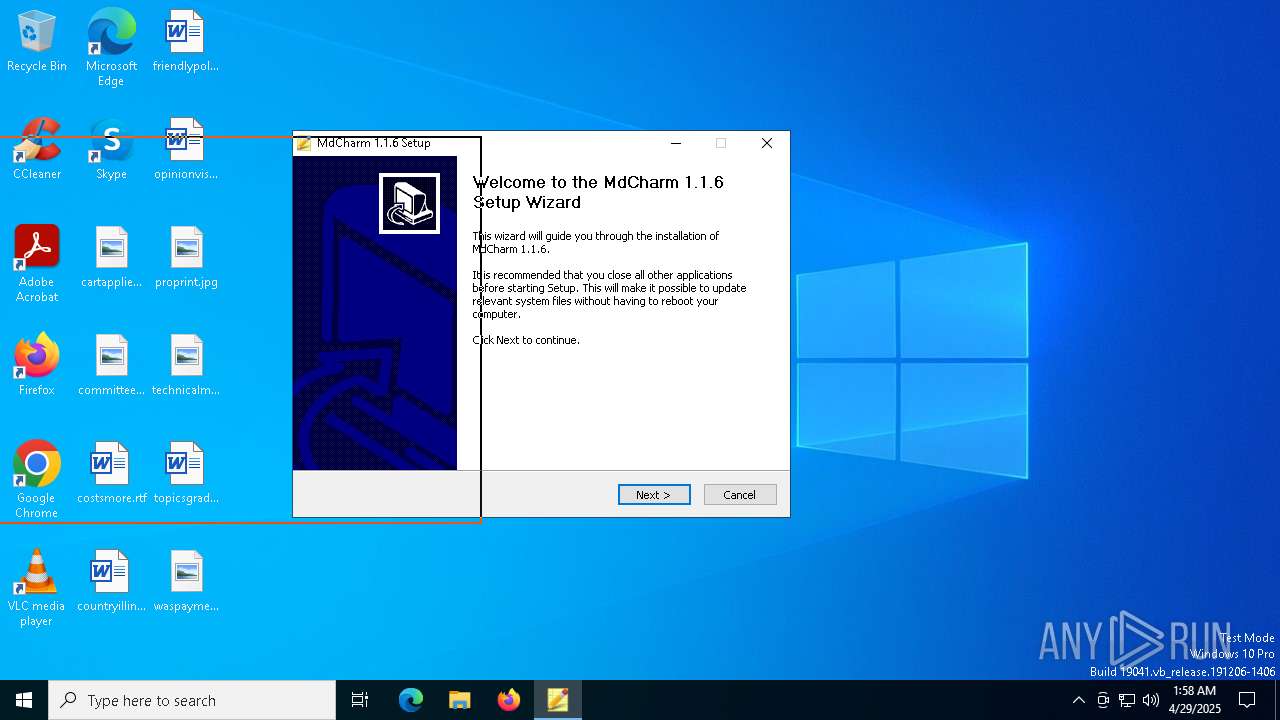The image size is (1280, 720).
Task: Open the clock showing 1:58 AM
Action: point(1194,700)
